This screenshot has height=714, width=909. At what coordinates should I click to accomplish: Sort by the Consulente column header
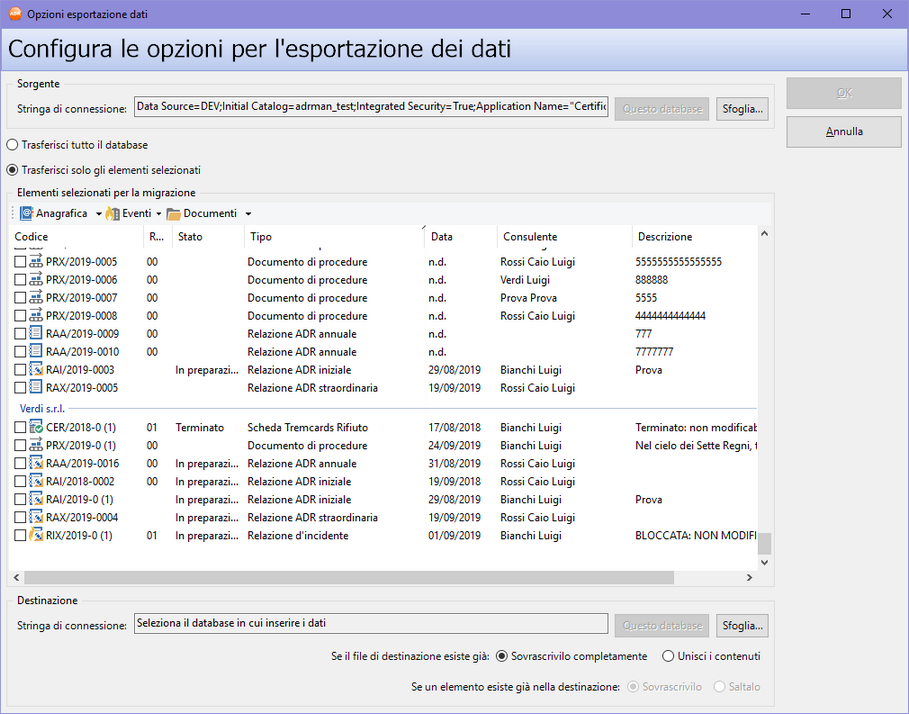click(x=530, y=237)
